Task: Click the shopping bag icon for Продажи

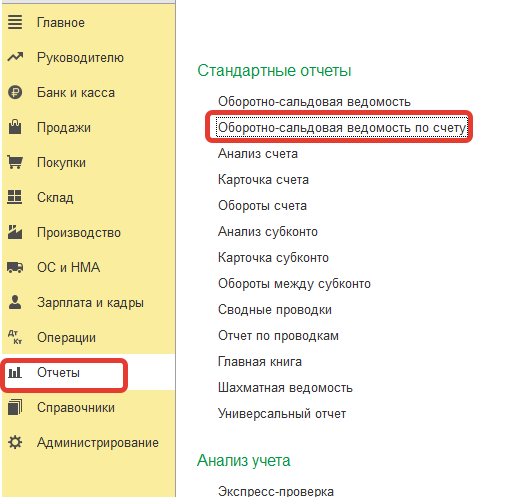Action: pyautogui.click(x=15, y=127)
